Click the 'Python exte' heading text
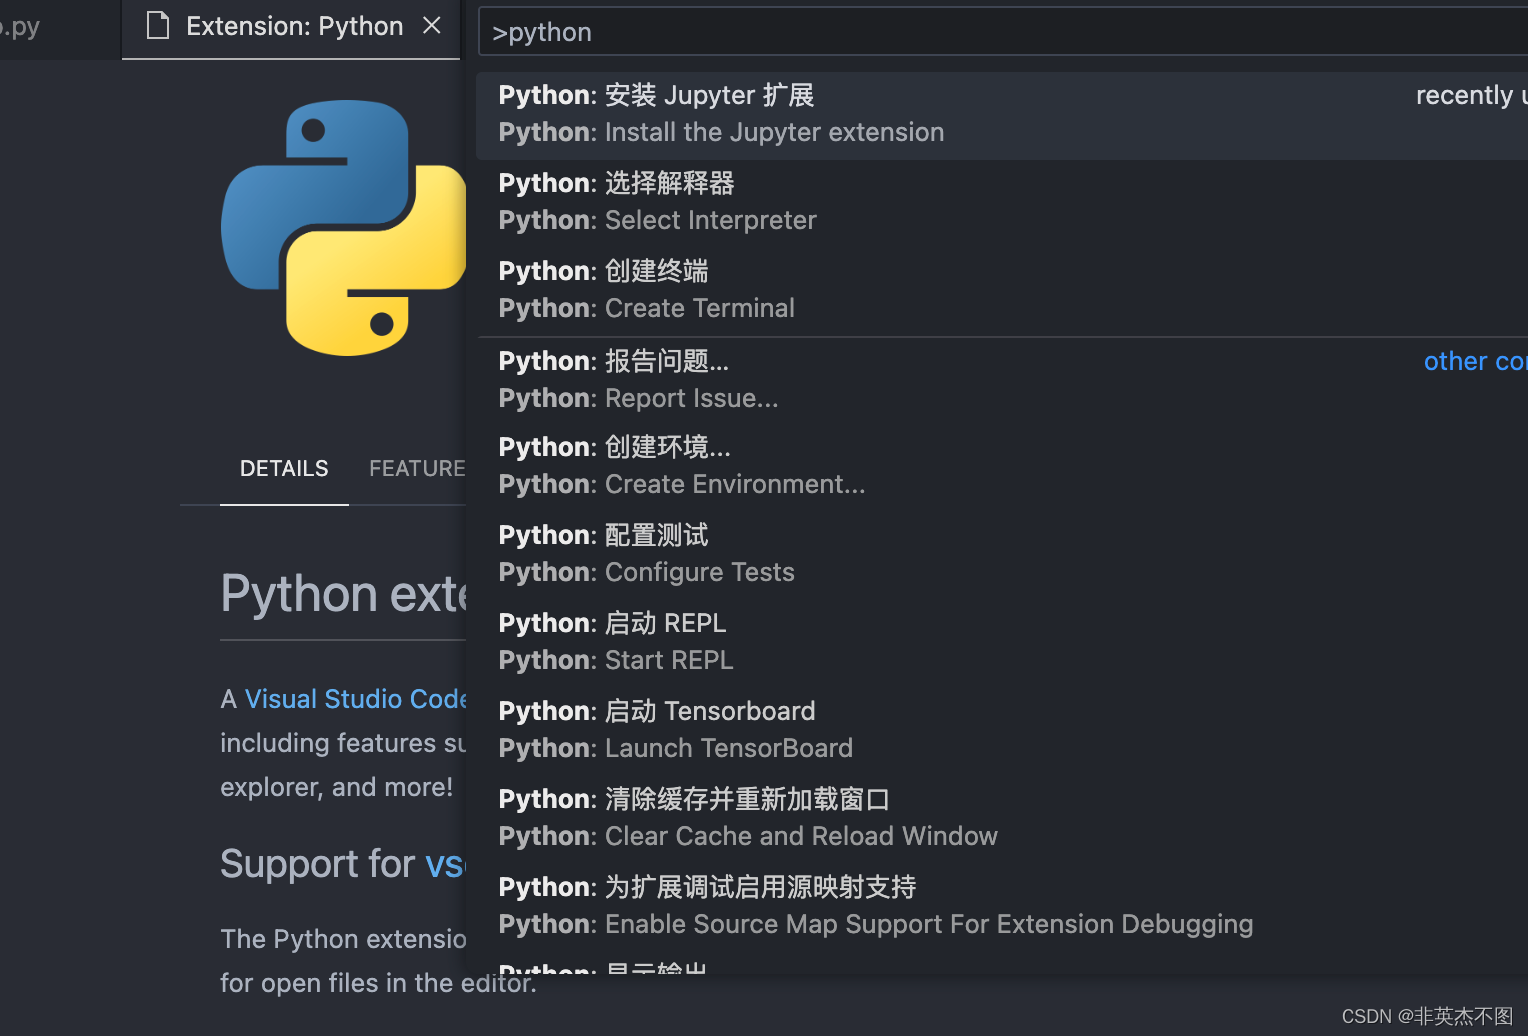1528x1036 pixels. (x=343, y=594)
